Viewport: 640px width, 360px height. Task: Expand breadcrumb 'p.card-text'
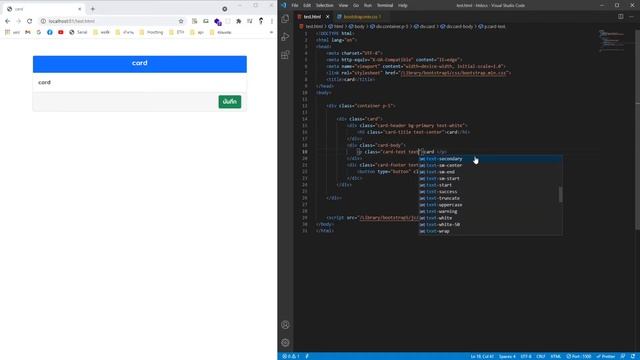pos(492,27)
